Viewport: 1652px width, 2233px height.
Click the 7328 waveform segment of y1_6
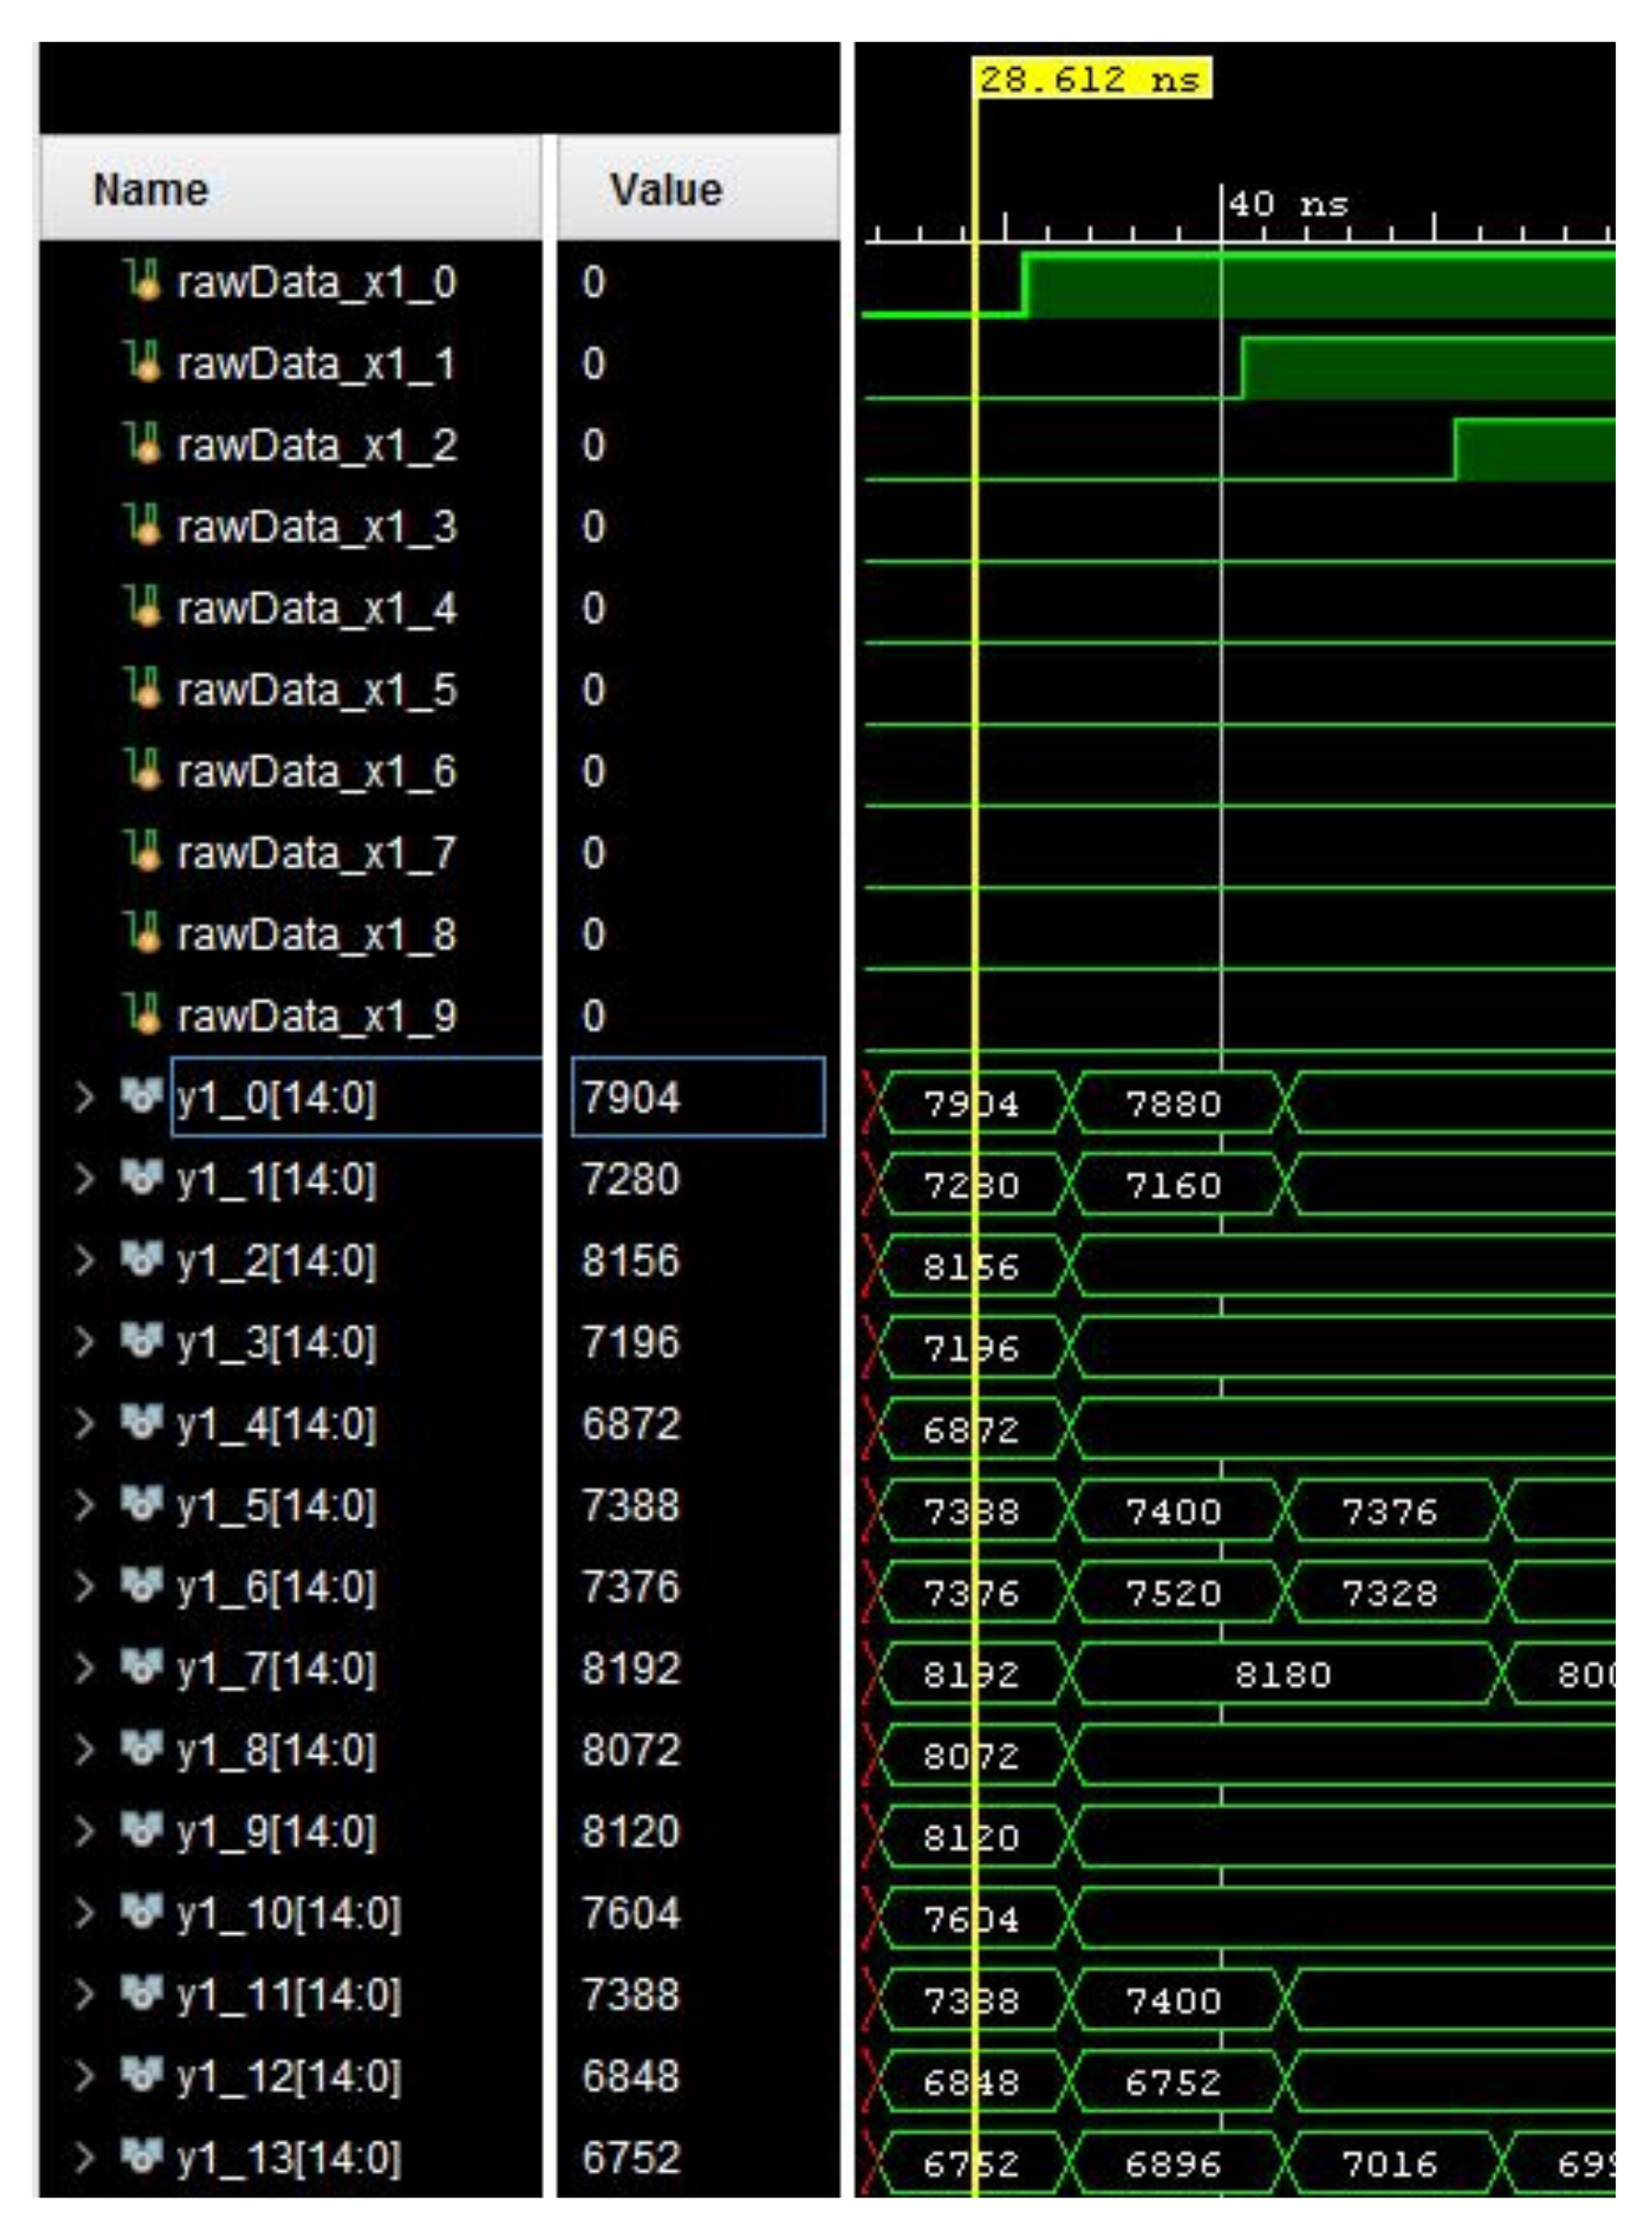1394,1593
